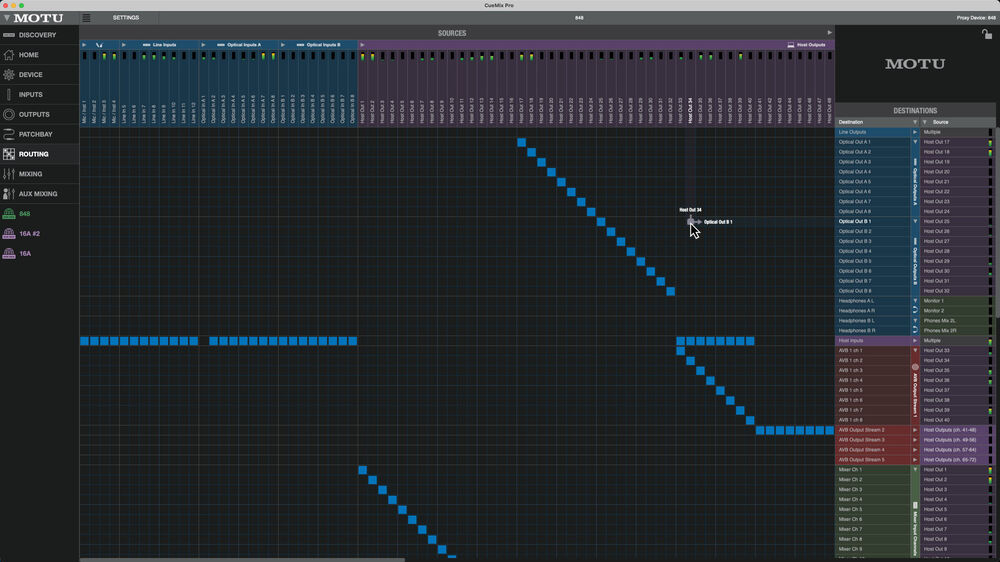Switch to the Discovery tab
This screenshot has width=1000, height=562.
click(x=37, y=35)
